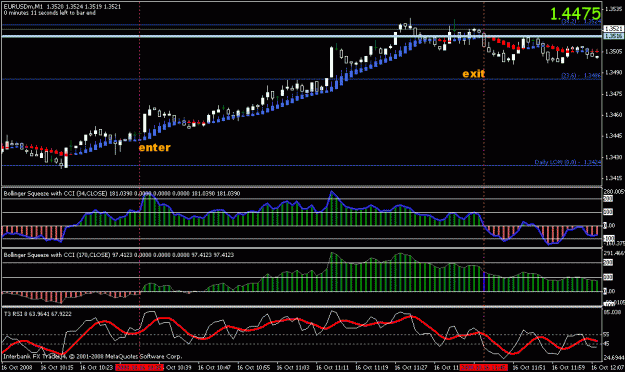Click the 291.466 top value of CCI(170) scale

(614, 253)
